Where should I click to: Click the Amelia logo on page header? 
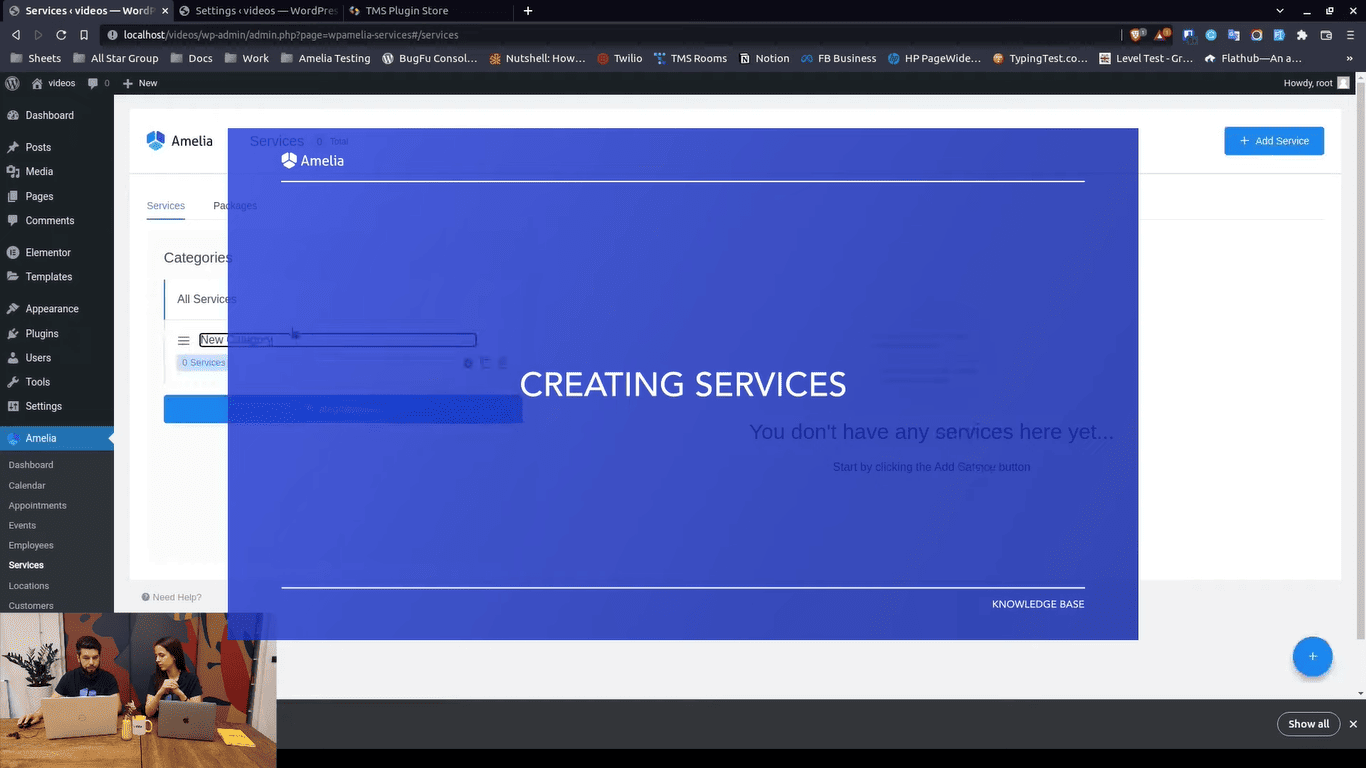[180, 141]
